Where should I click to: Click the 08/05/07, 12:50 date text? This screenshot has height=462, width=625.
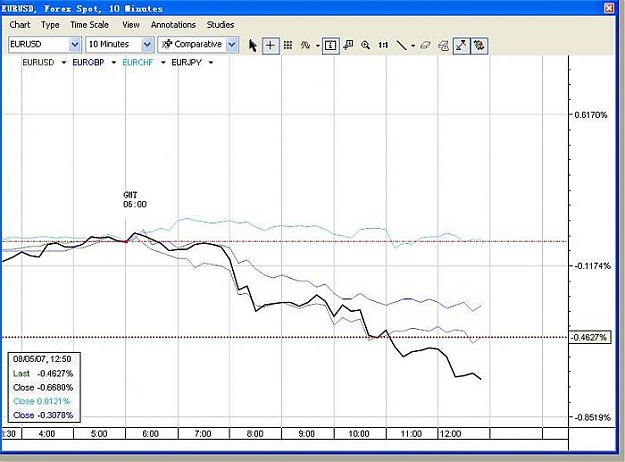click(x=42, y=359)
